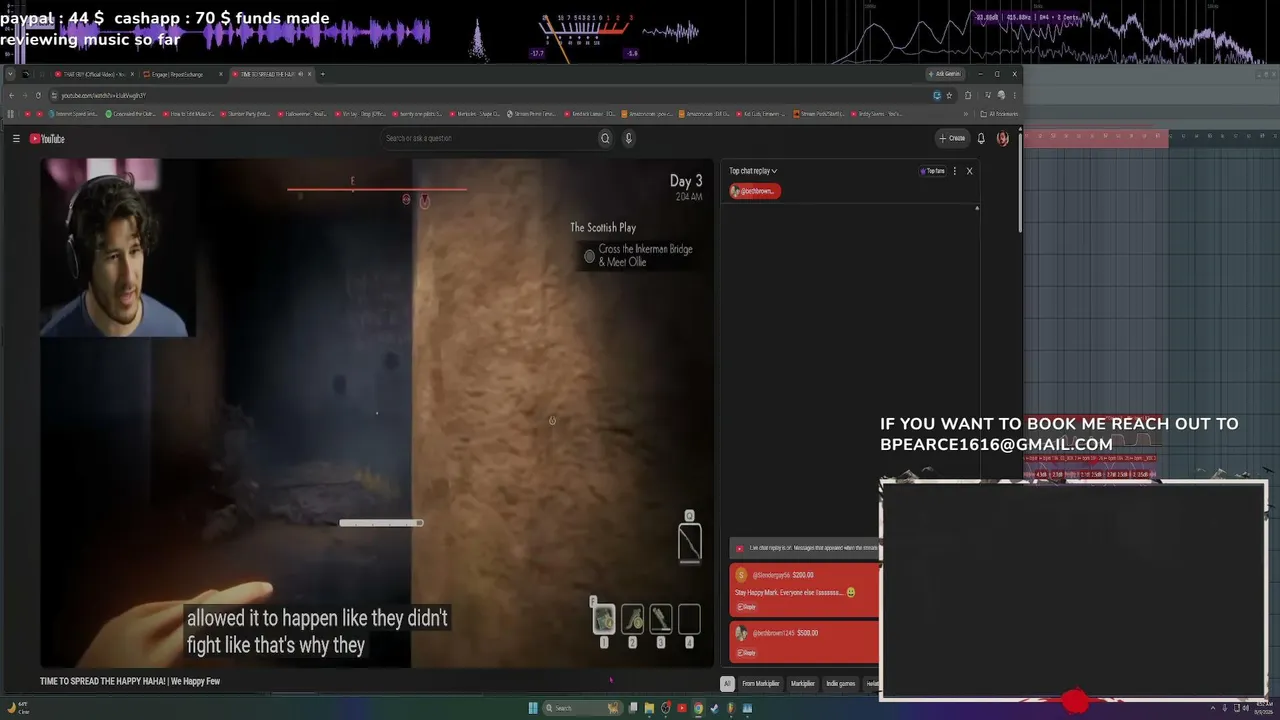Reply to bethbrown1245's $500 super chat
1280x720 pixels.
click(746, 653)
